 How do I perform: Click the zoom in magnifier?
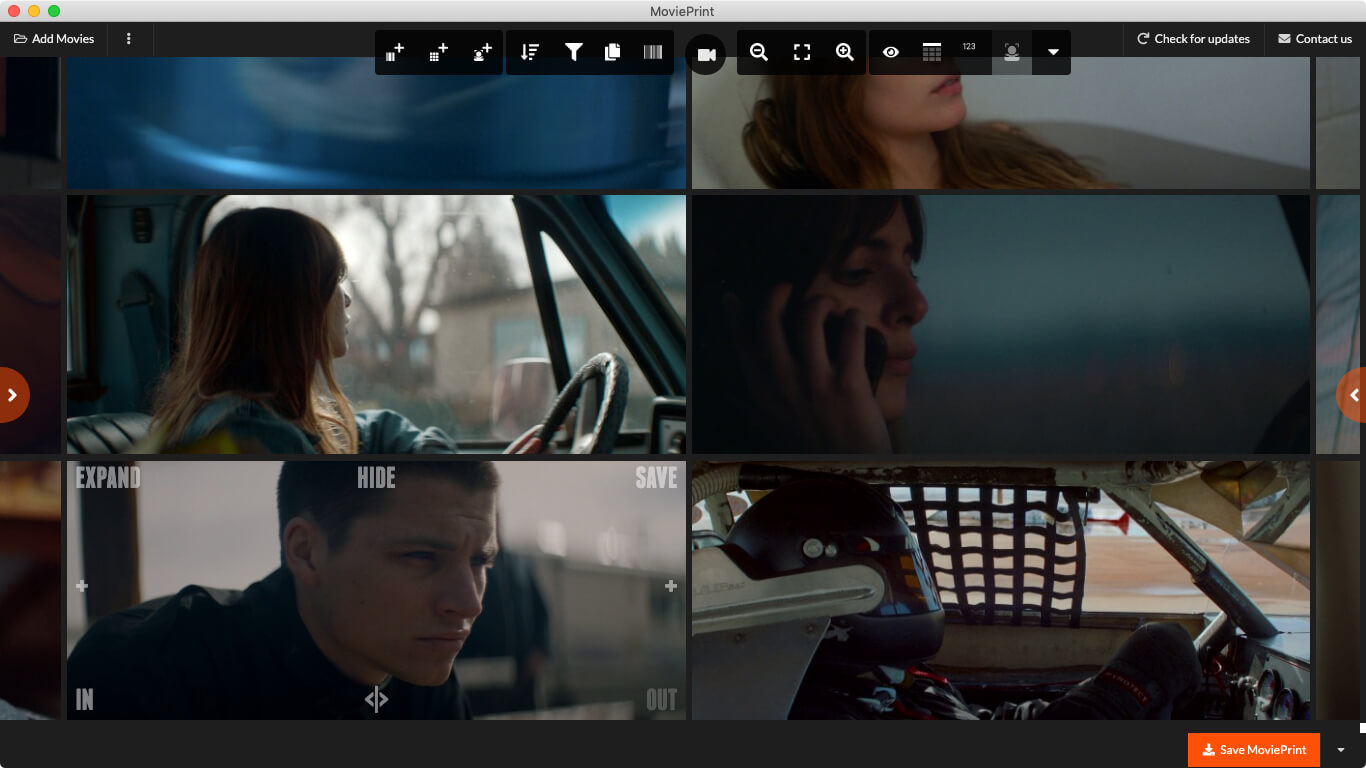(845, 52)
